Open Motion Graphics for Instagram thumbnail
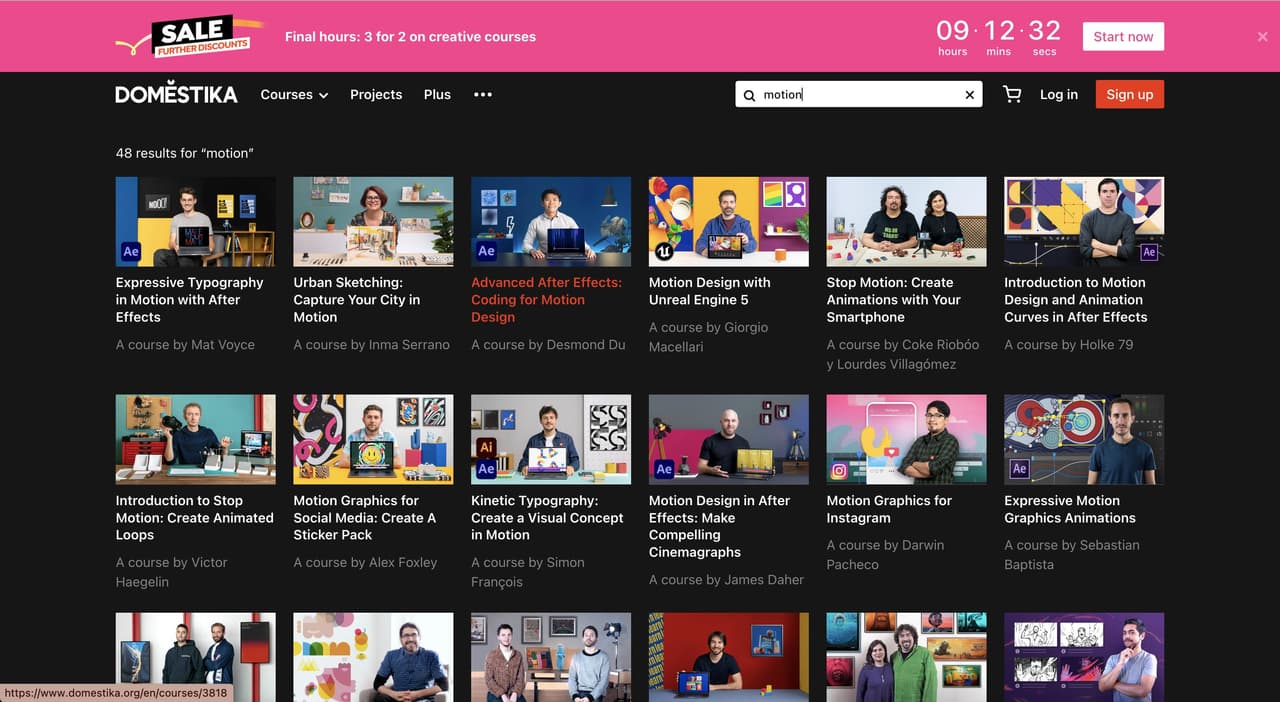 pos(907,440)
